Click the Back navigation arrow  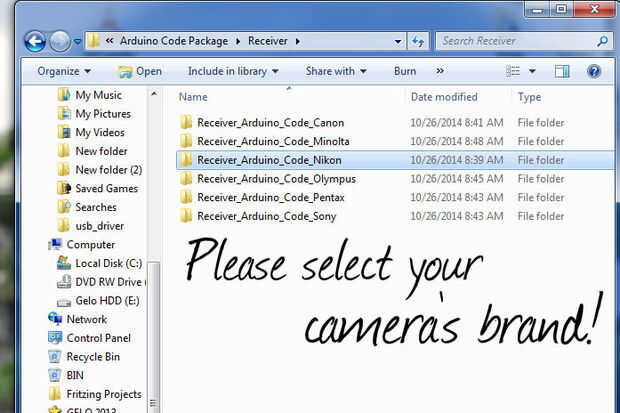point(35,42)
